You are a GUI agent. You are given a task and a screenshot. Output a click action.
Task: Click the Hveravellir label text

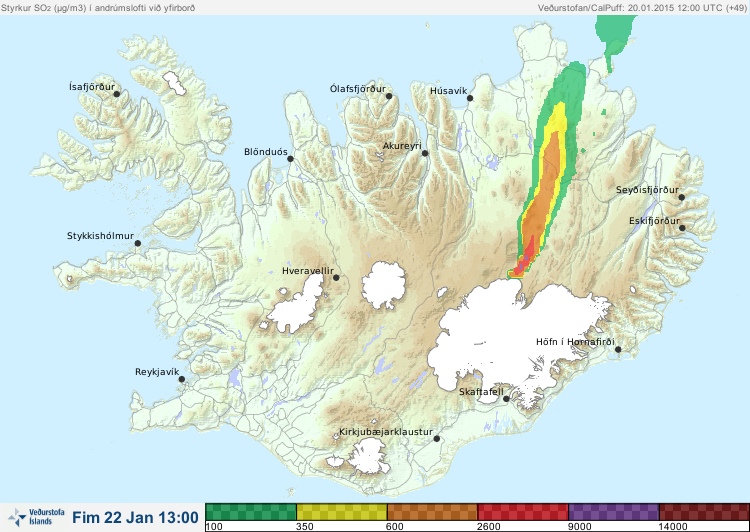click(308, 271)
